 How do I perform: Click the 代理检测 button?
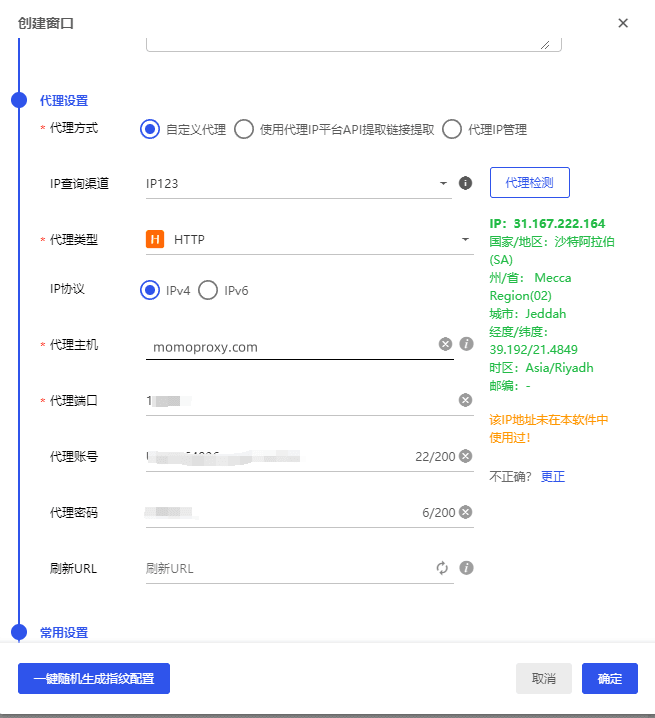[x=529, y=183]
